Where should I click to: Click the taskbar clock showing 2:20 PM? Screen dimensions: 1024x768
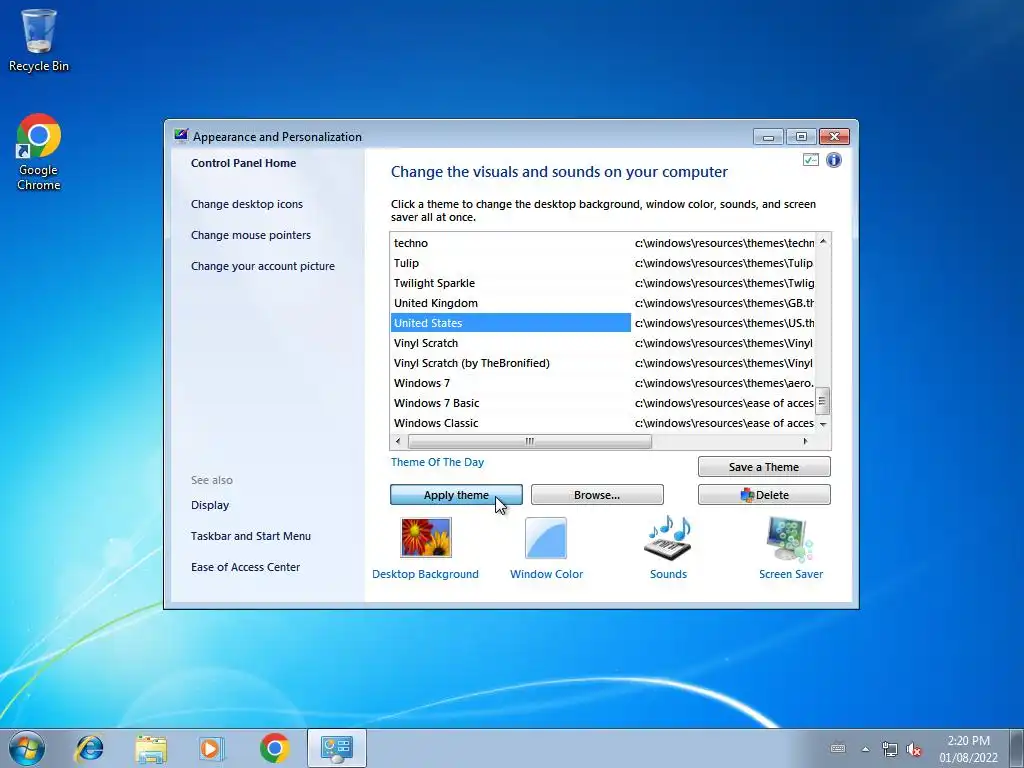pyautogui.click(x=968, y=748)
